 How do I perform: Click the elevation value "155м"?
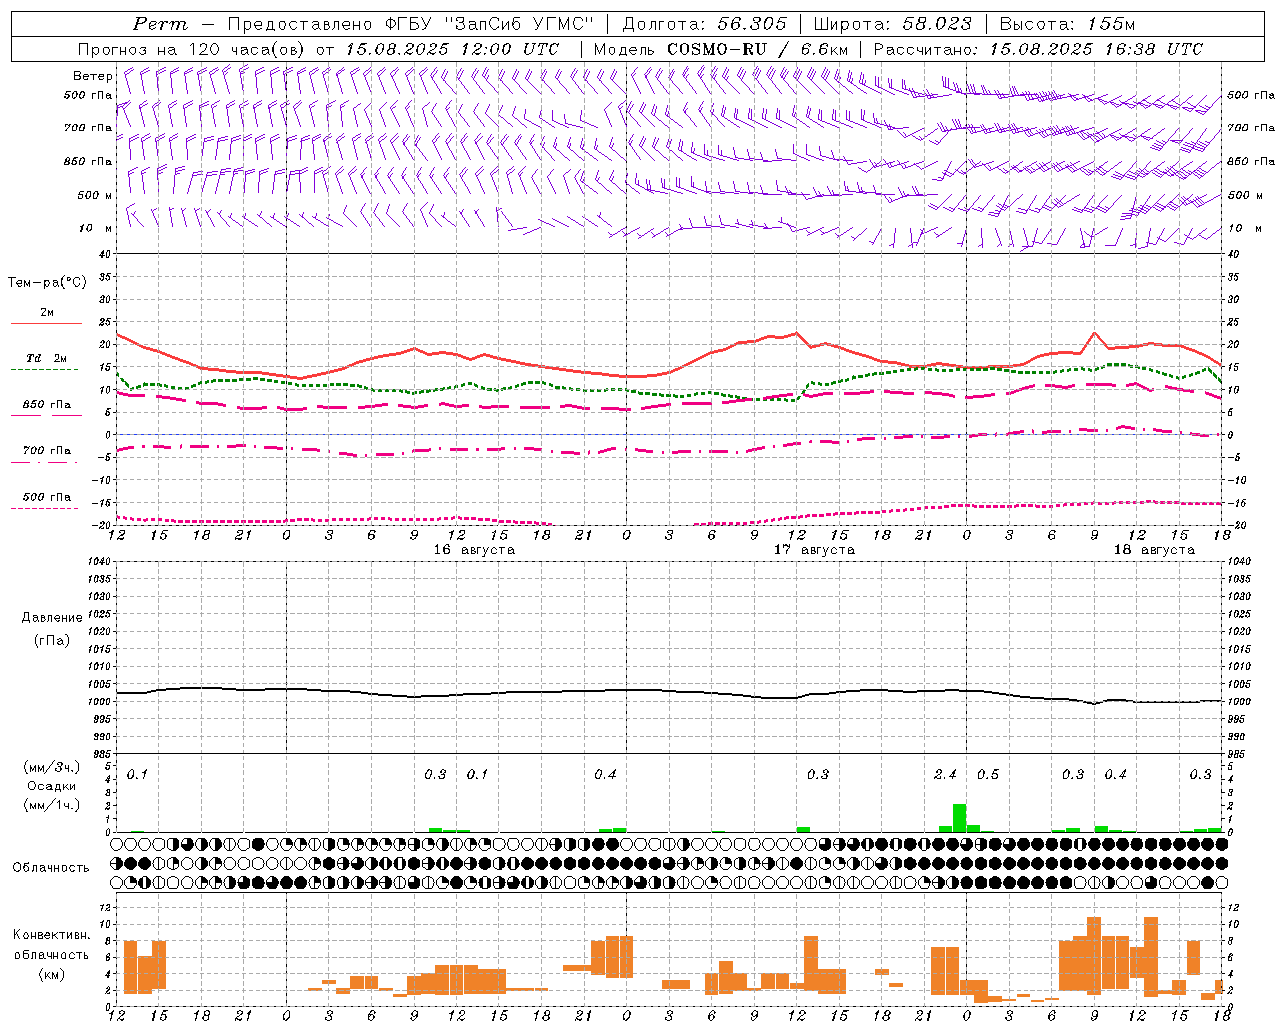point(1109,24)
